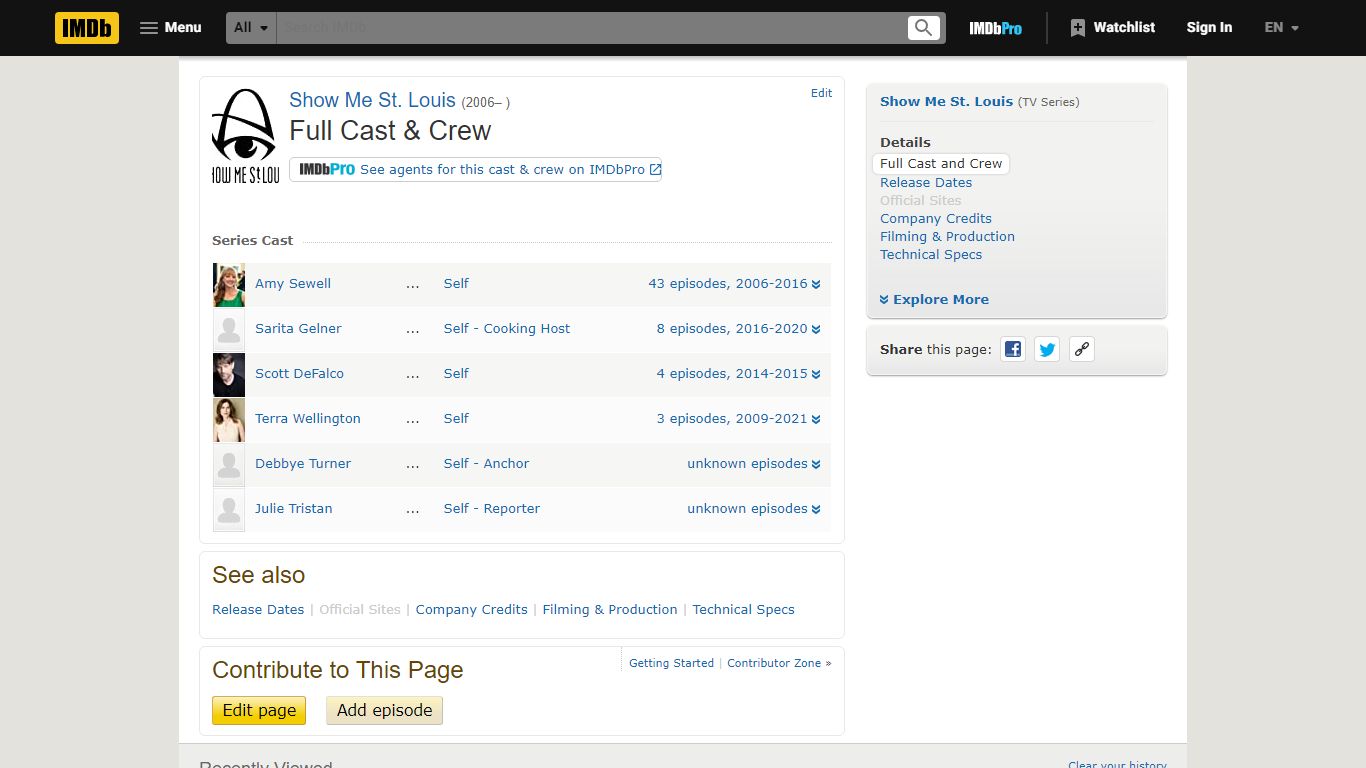Click Julie Tristan's placeholder avatar

coord(229,509)
